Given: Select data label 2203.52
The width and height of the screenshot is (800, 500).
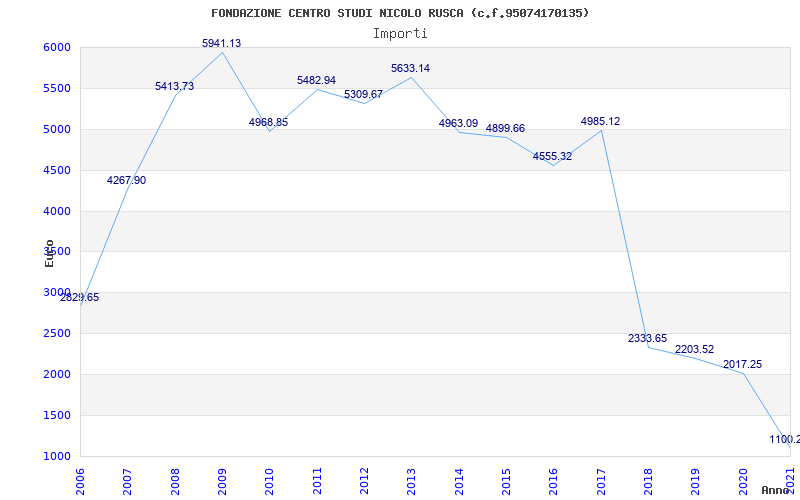Looking at the screenshot, I should (x=694, y=349).
